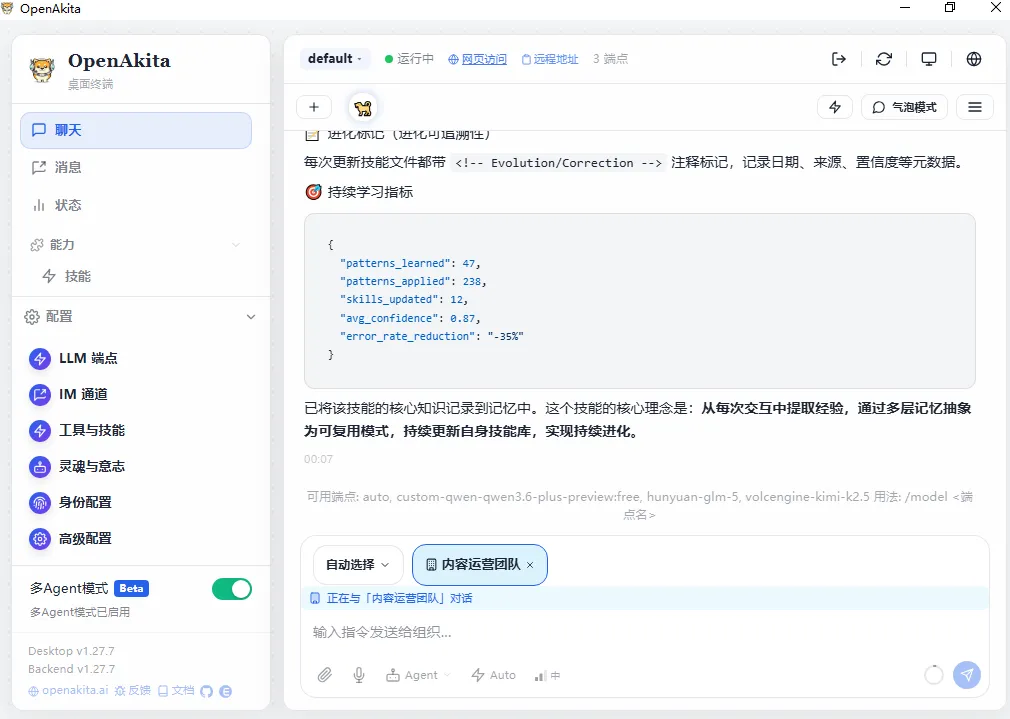The image size is (1010, 719).
Task: Open the 文档 documentation link
Action: click(176, 691)
